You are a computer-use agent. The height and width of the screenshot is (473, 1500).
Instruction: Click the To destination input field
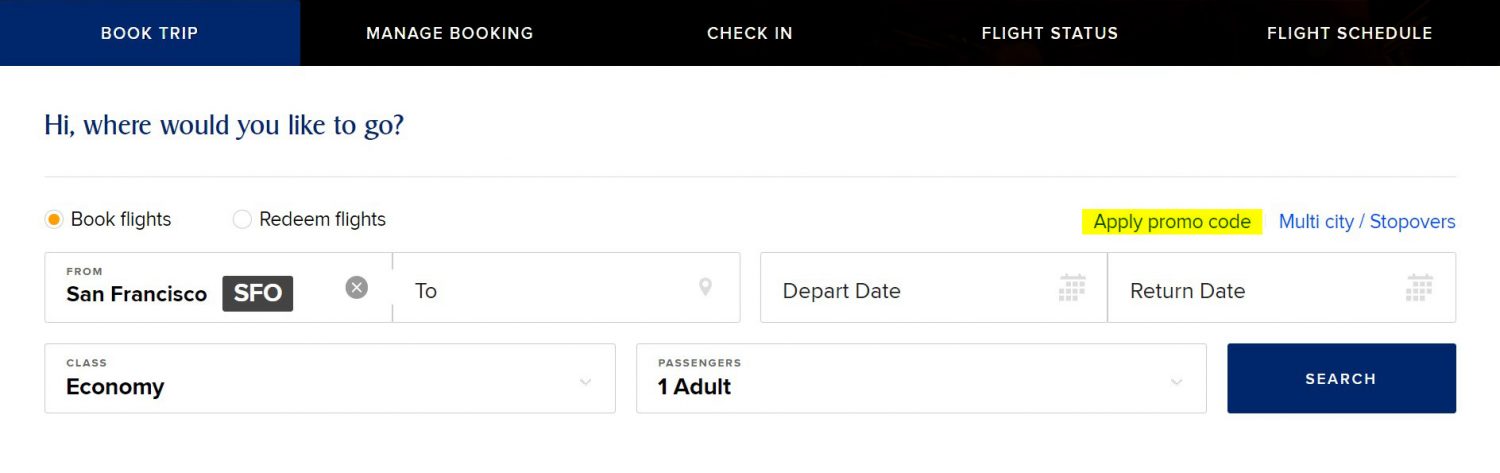pyautogui.click(x=540, y=291)
